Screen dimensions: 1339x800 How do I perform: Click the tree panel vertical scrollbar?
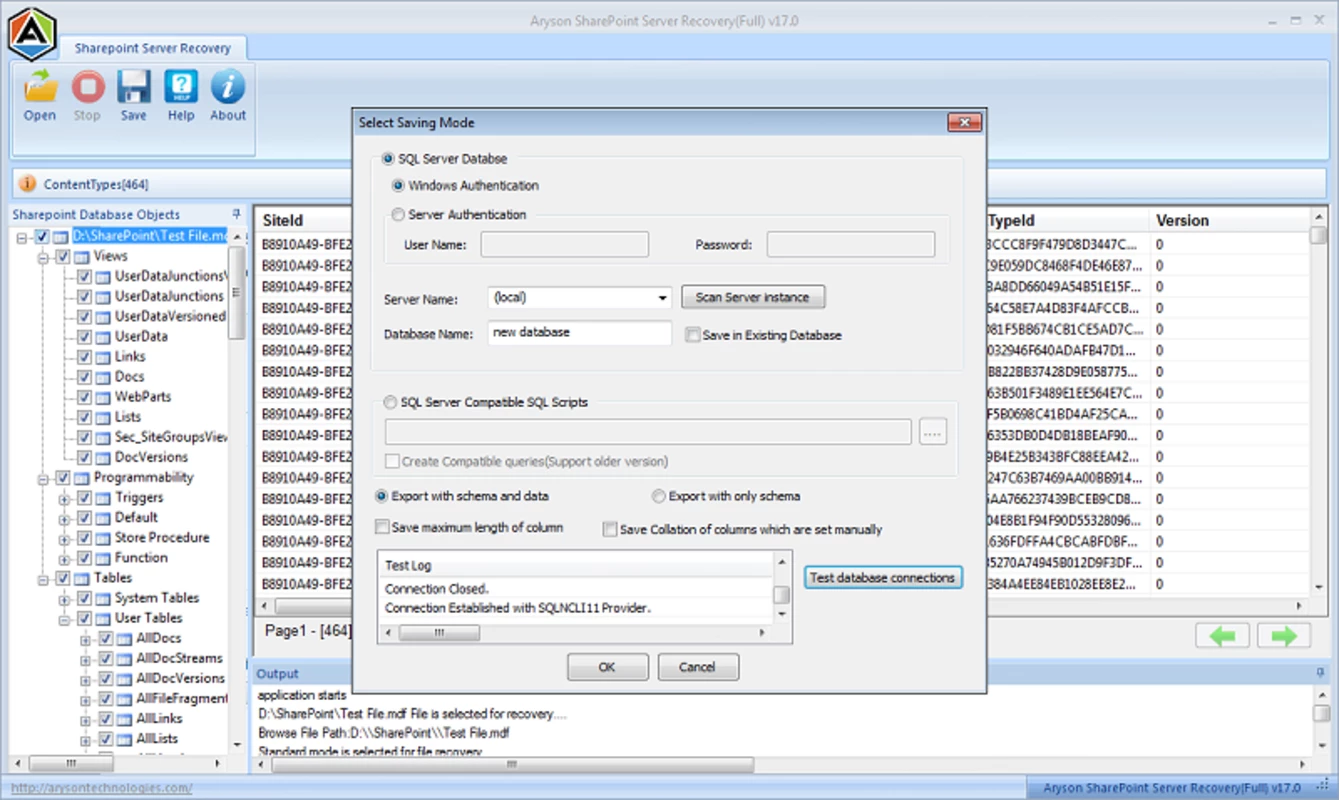tap(236, 293)
